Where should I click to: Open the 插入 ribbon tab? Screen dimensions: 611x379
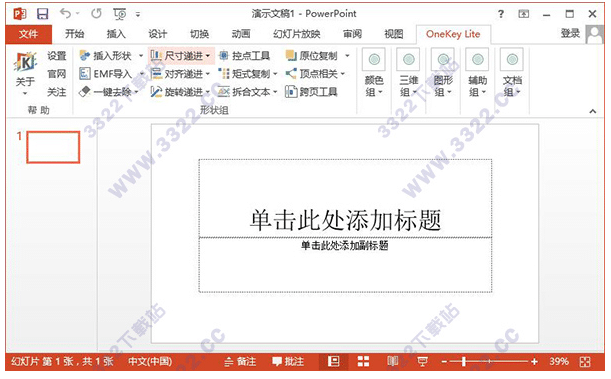pos(116,34)
